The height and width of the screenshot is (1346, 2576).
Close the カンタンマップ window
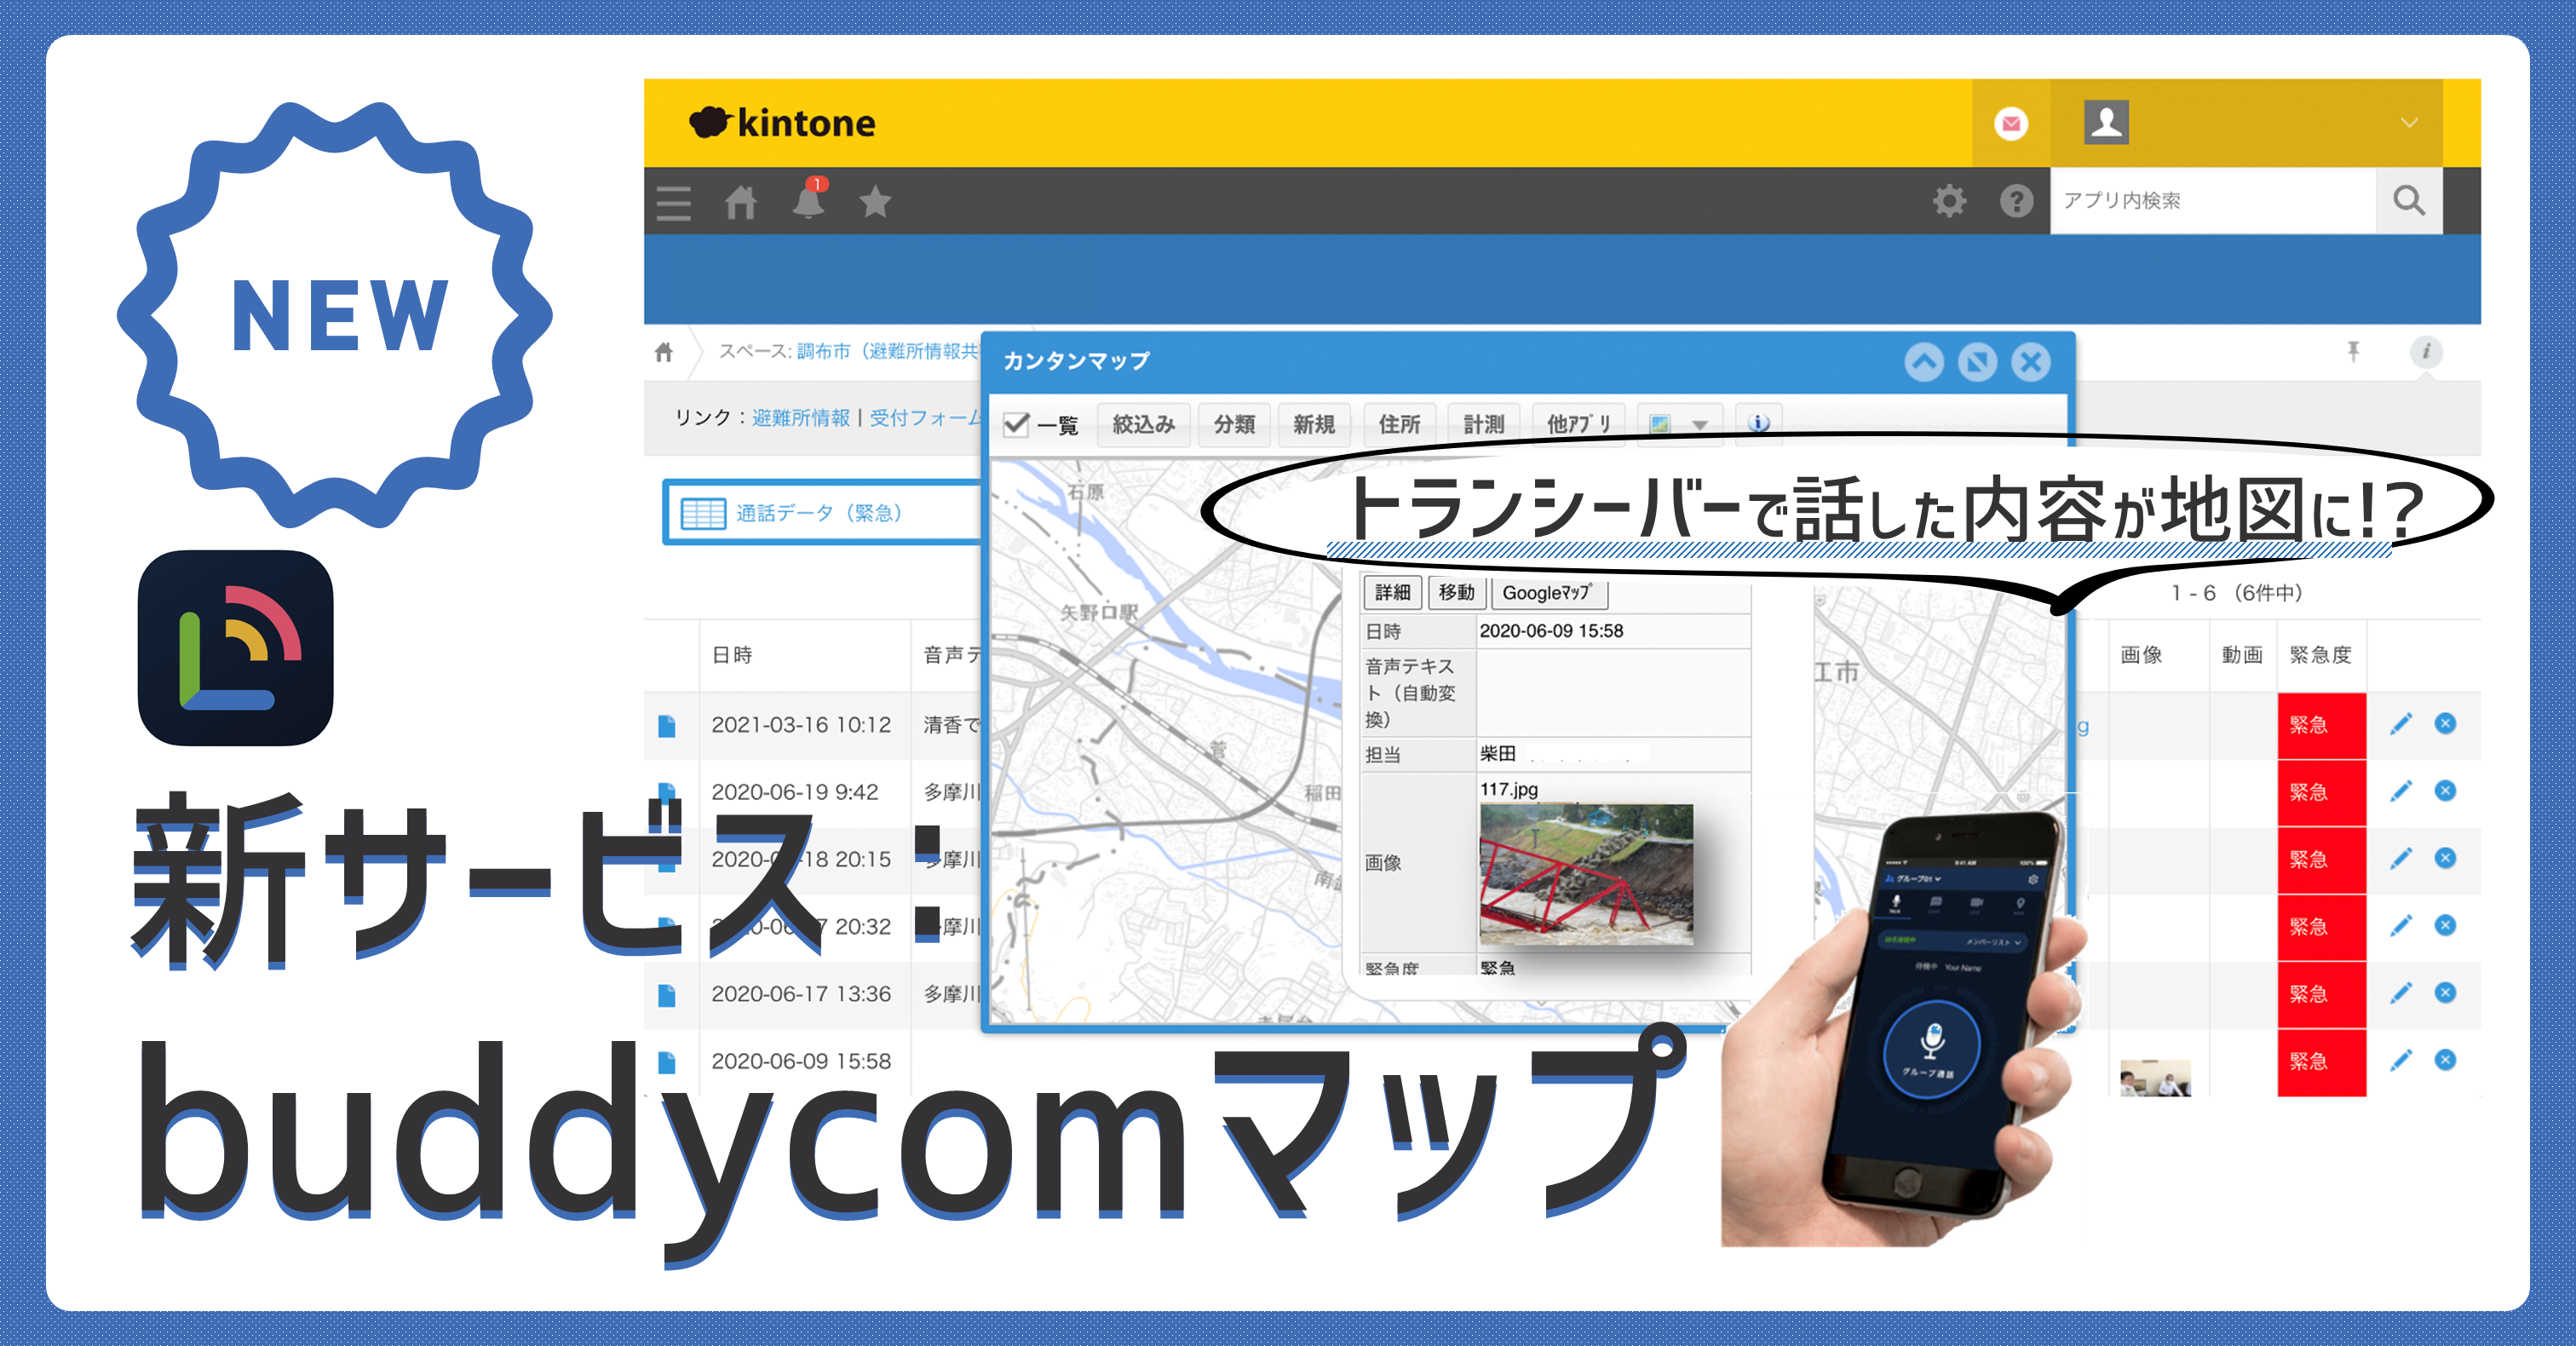point(2031,361)
